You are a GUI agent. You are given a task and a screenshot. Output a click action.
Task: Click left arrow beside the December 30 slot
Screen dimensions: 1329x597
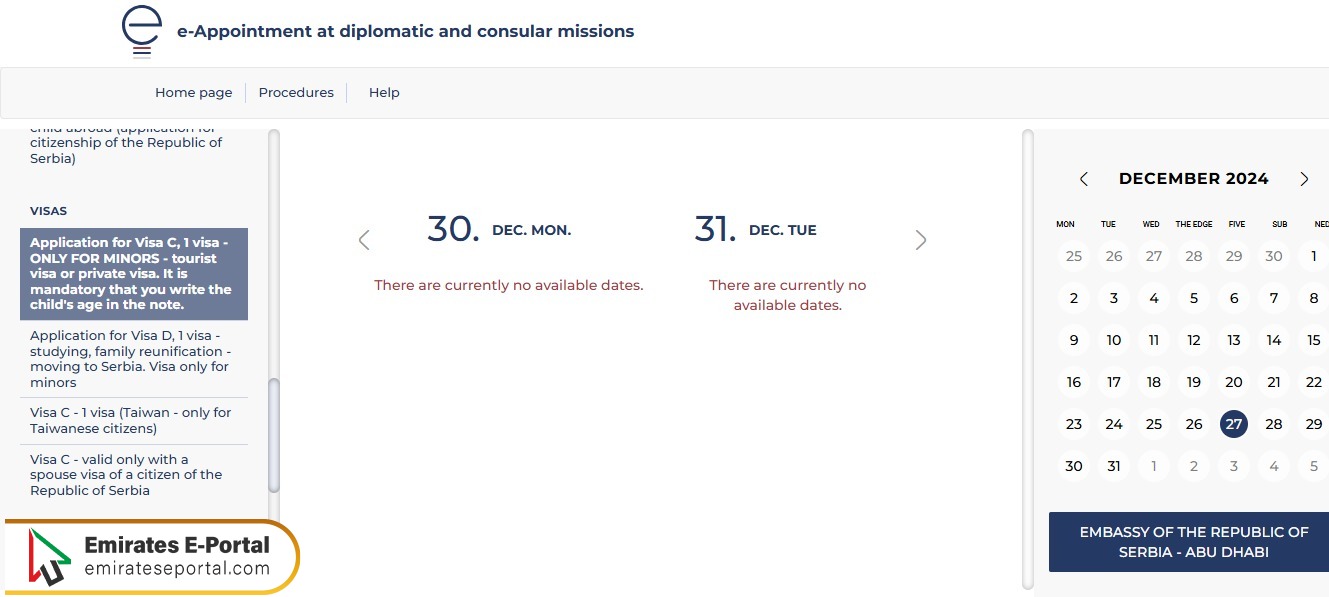coord(364,240)
